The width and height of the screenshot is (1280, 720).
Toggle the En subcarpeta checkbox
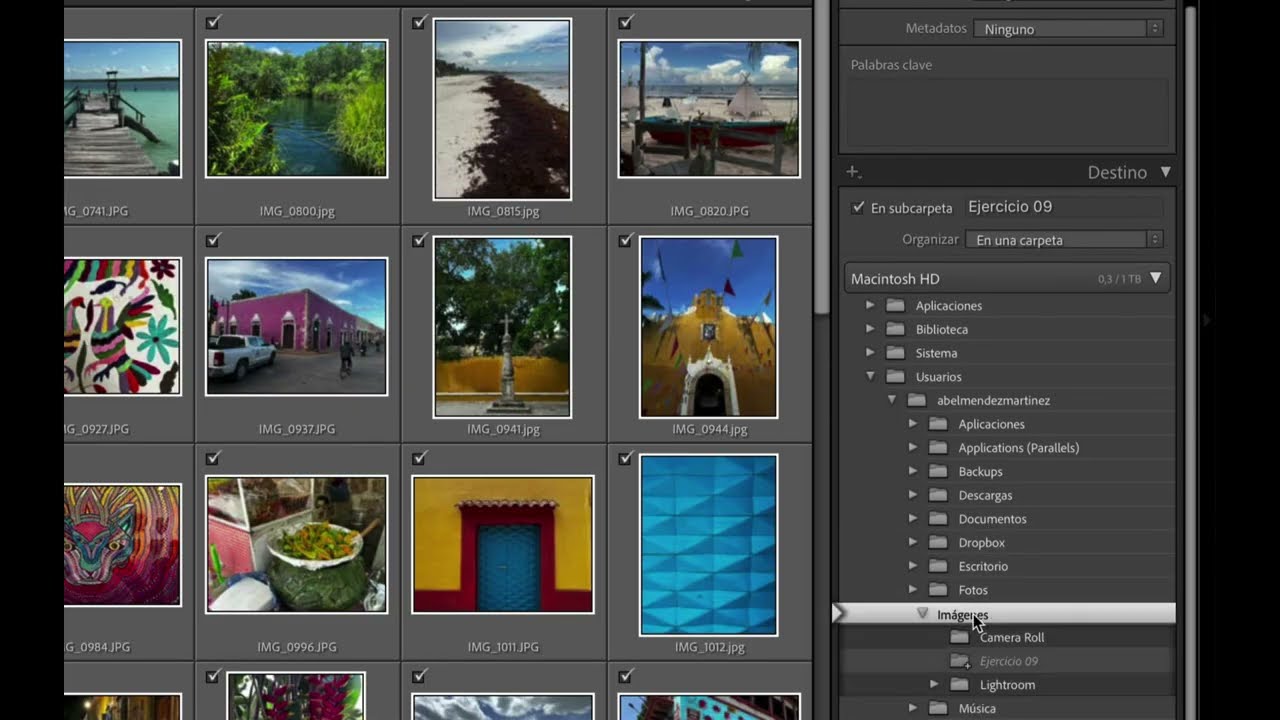tap(858, 208)
